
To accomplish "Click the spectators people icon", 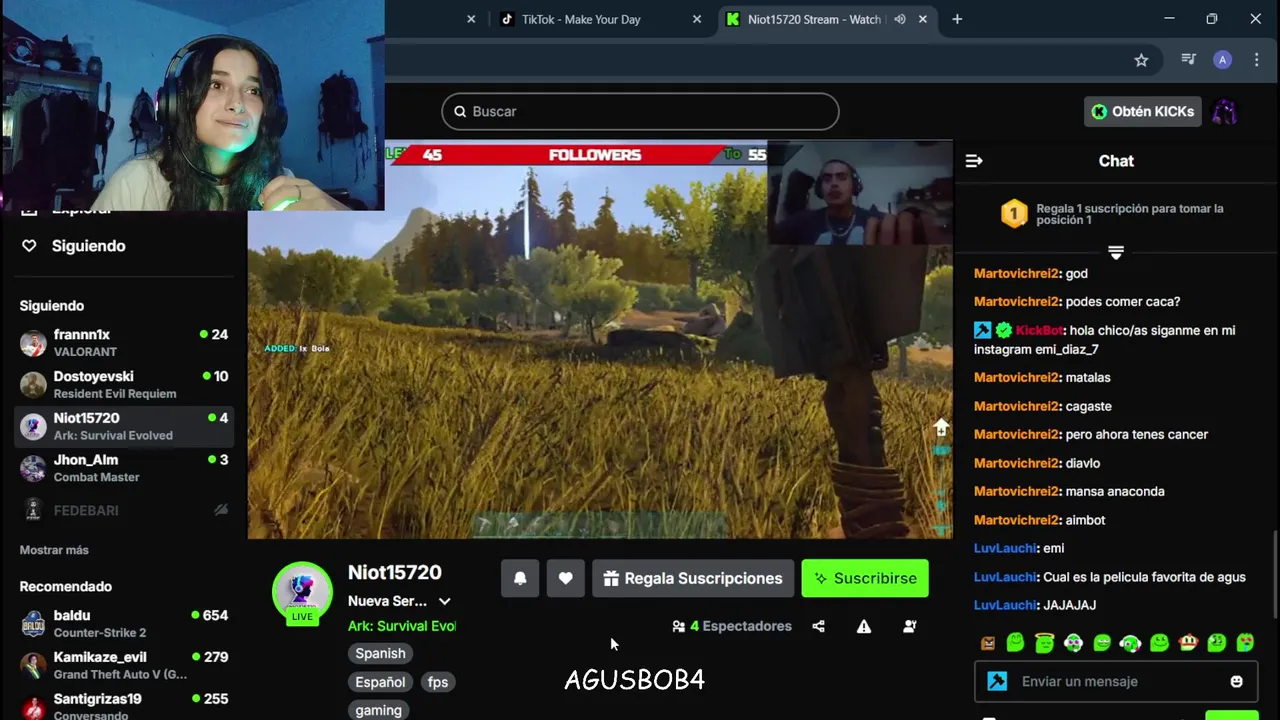I will click(x=679, y=626).
